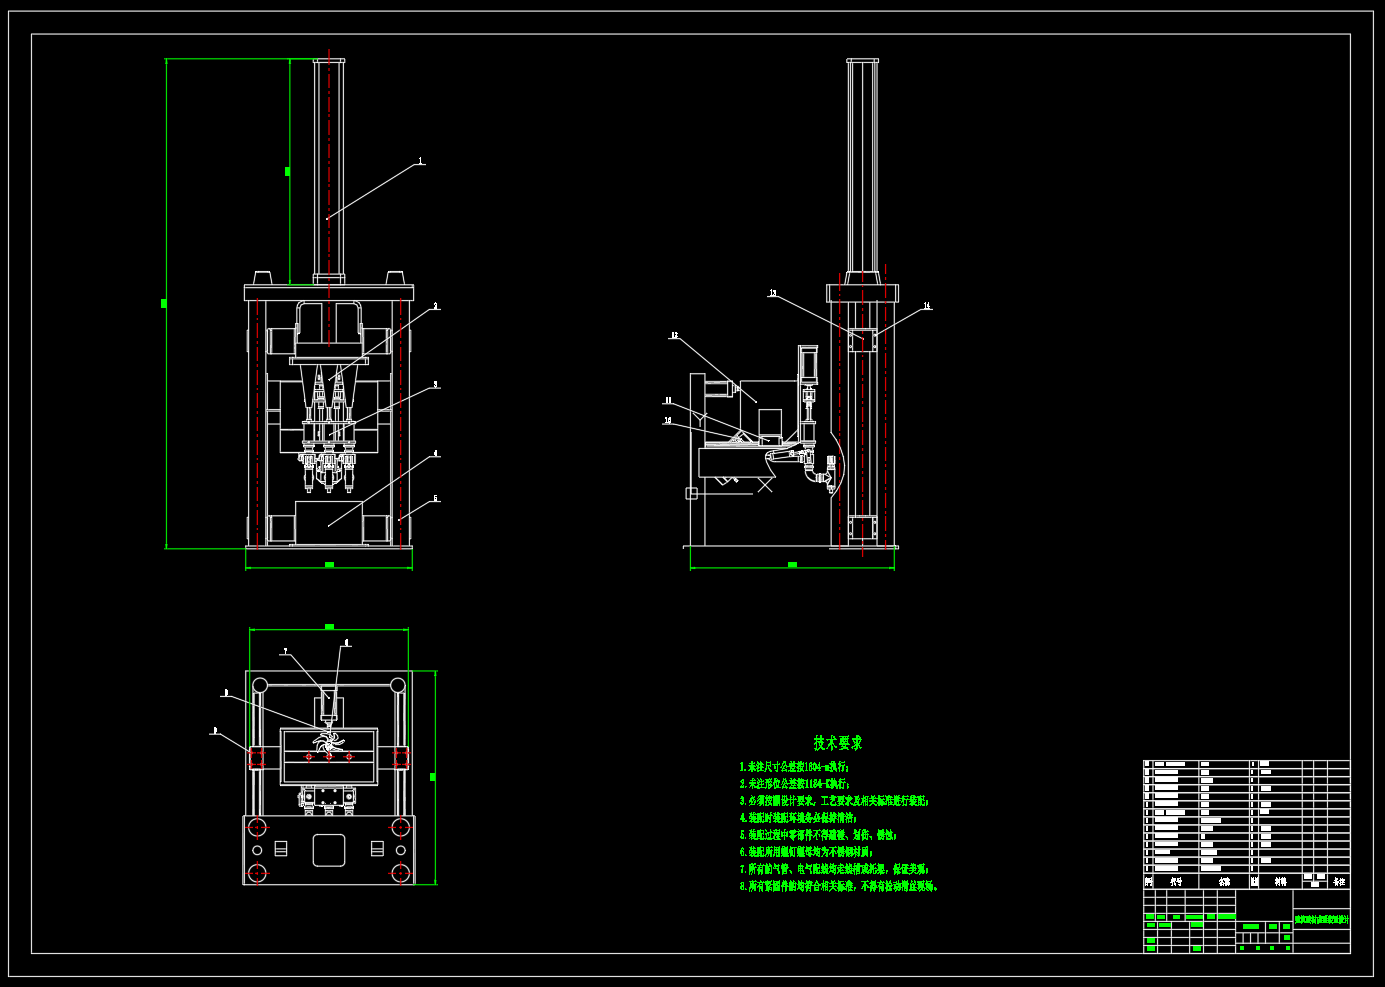Click the green drawing title in title block
This screenshot has width=1385, height=987.
click(x=1321, y=919)
